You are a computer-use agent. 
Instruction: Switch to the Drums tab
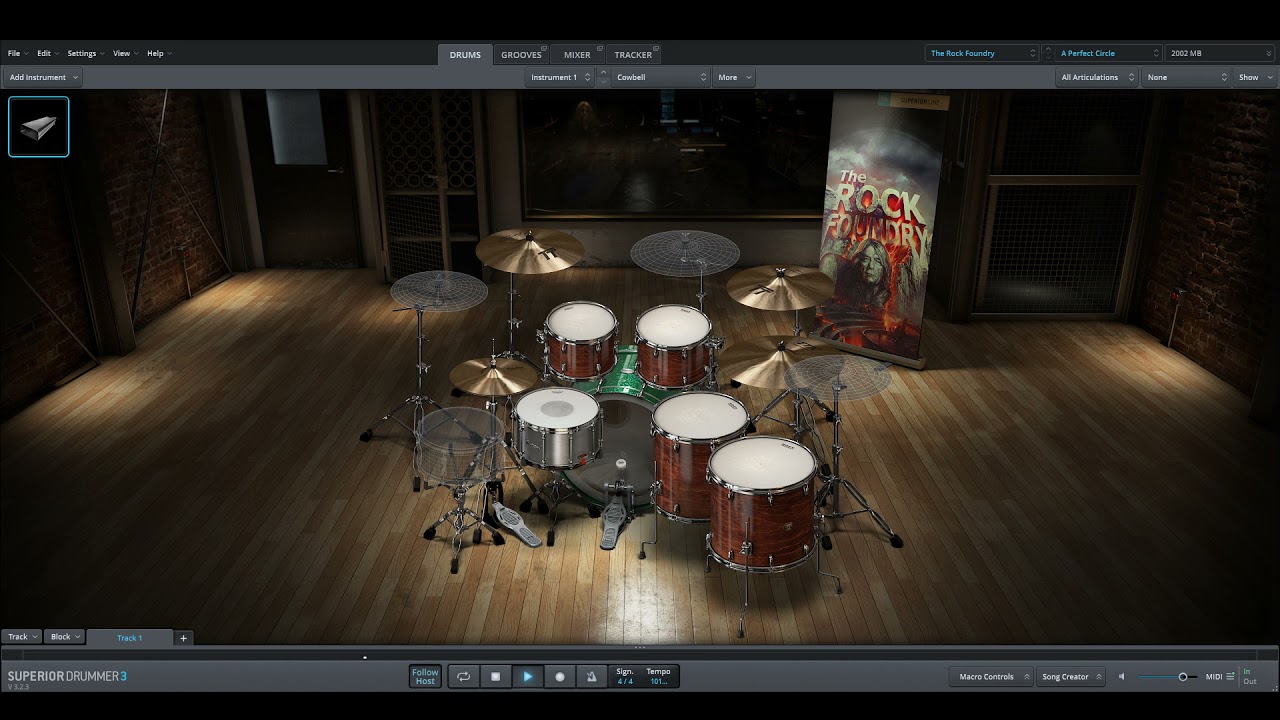click(x=465, y=55)
